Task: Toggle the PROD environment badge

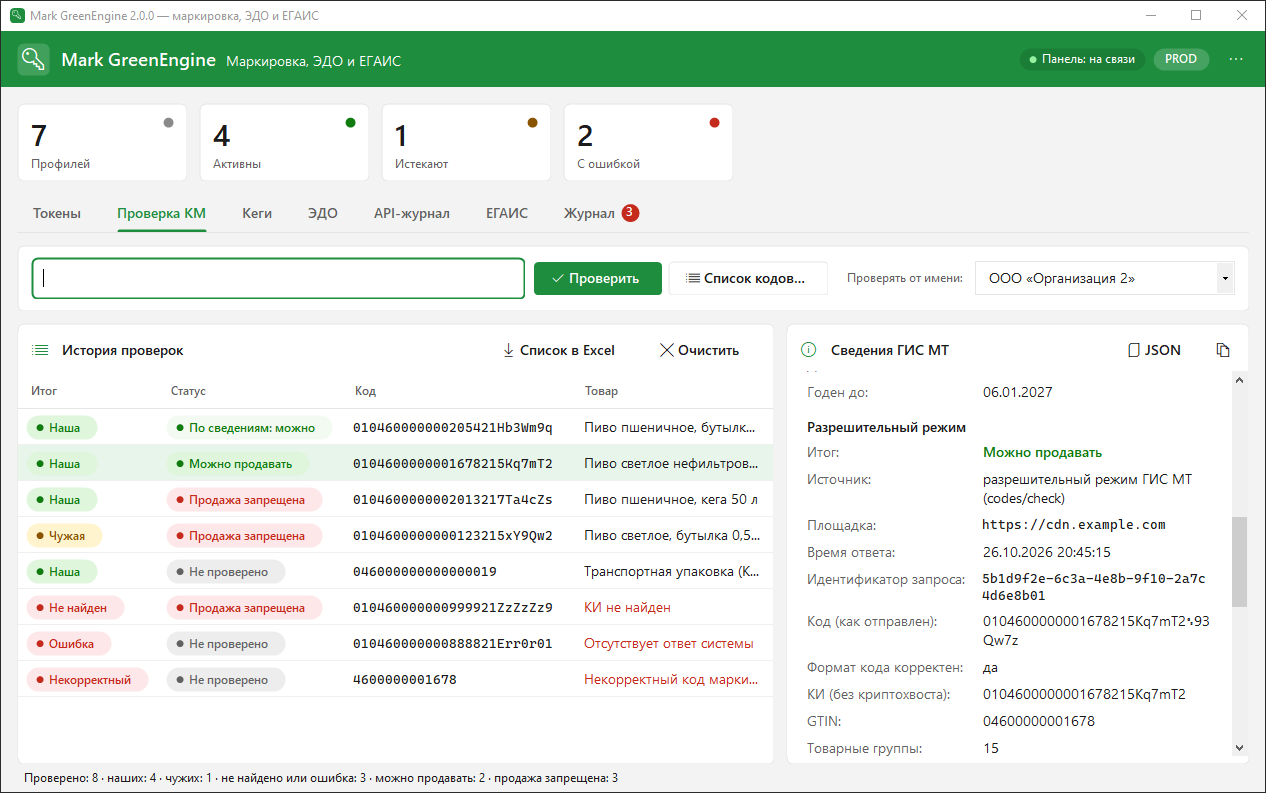Action: tap(1181, 59)
